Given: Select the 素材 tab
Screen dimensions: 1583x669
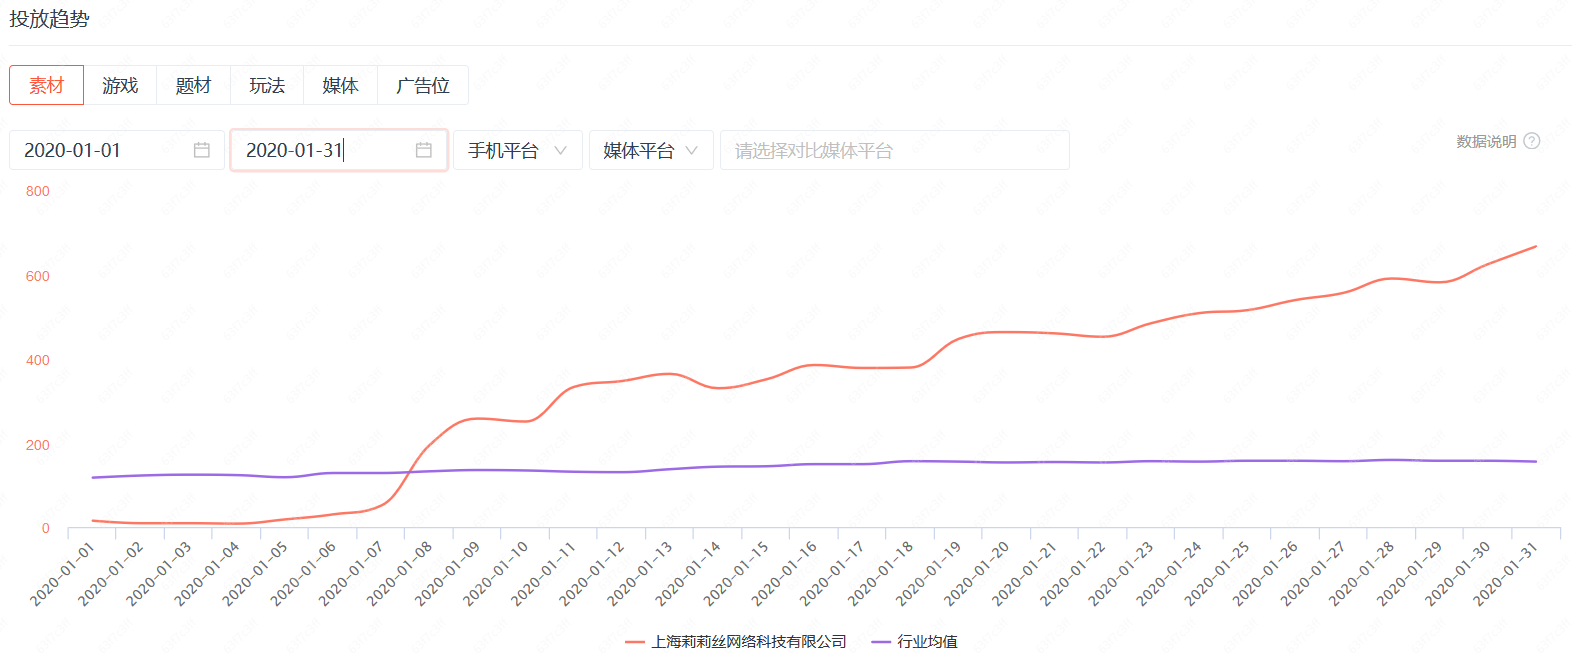Looking at the screenshot, I should 46,85.
